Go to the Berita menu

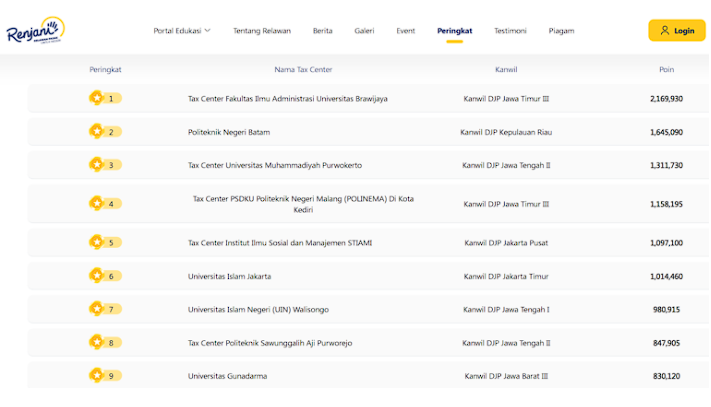point(323,31)
